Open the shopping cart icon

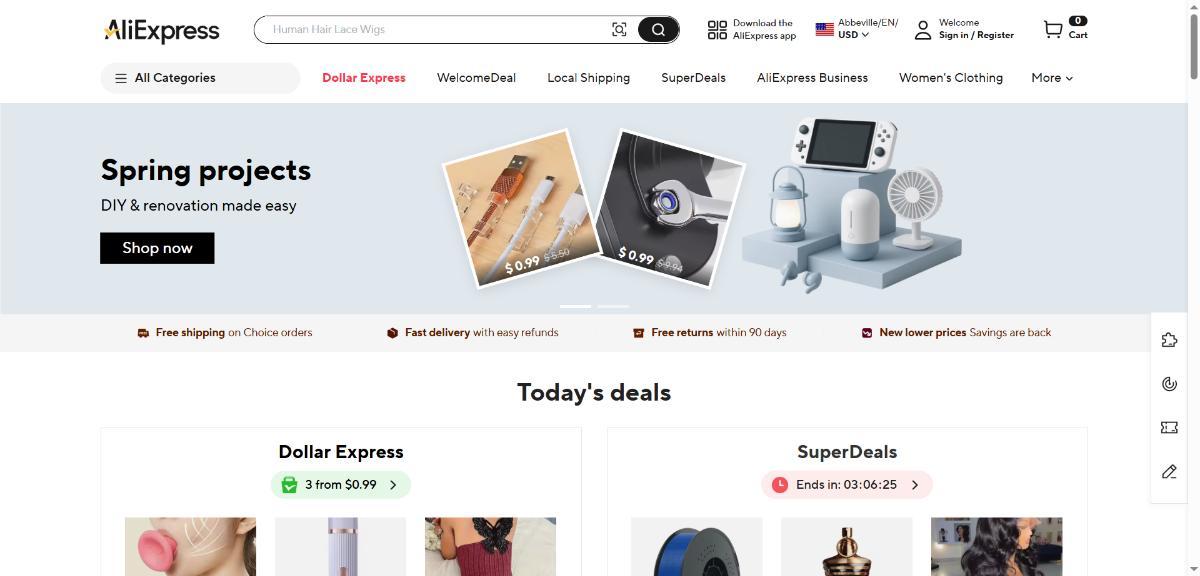pos(1053,30)
